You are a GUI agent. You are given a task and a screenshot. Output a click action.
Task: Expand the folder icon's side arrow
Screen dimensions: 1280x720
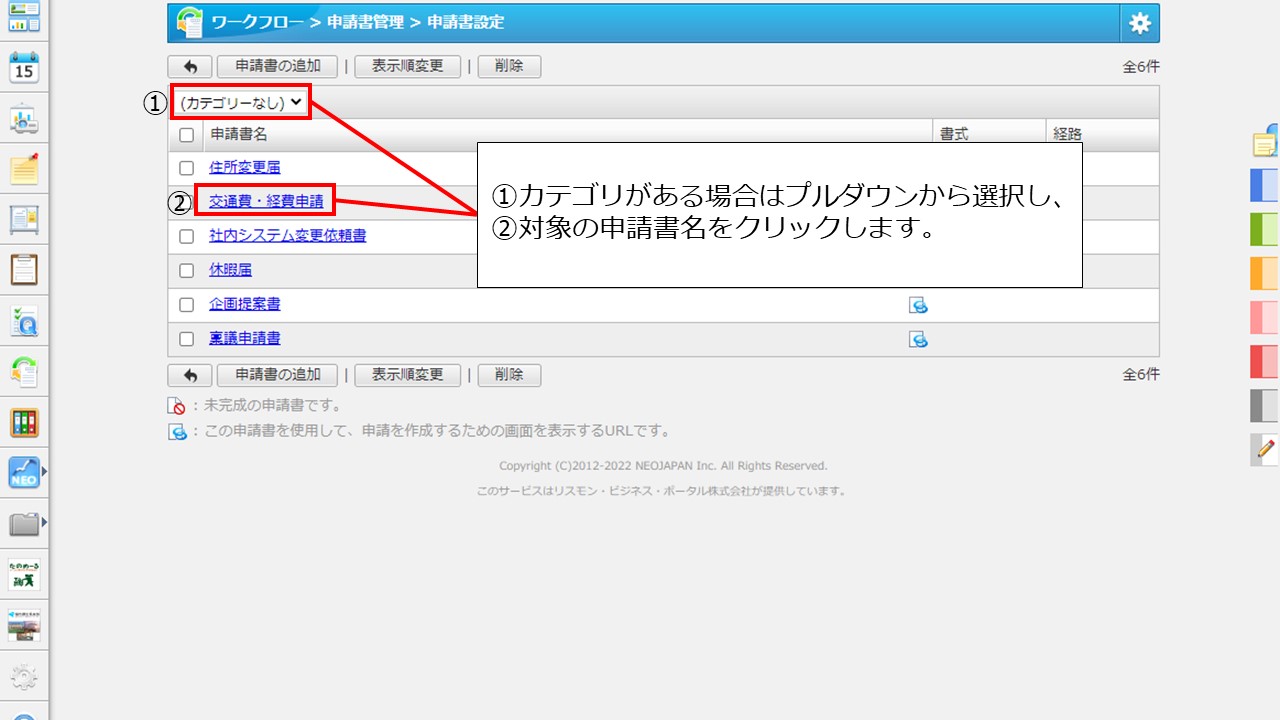click(x=44, y=520)
